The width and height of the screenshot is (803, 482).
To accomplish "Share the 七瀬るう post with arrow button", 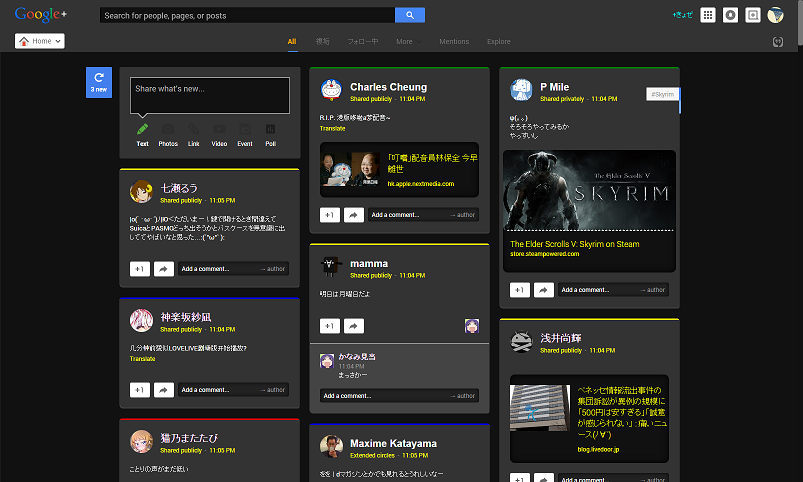I will [163, 268].
